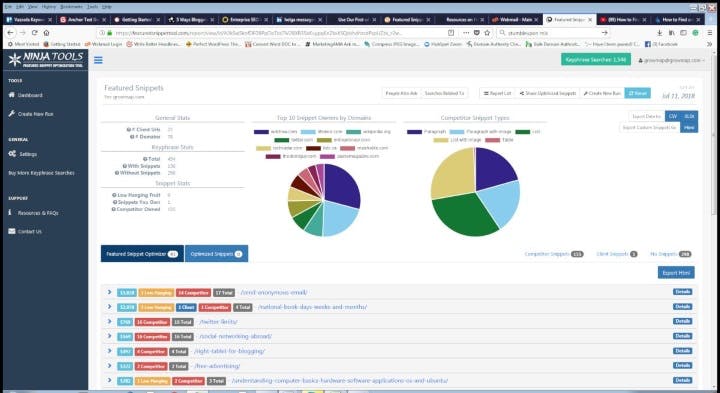This screenshot has width=720, height=393.
Task: Toggle the hamburger sidebar menu icon
Action: click(98, 60)
